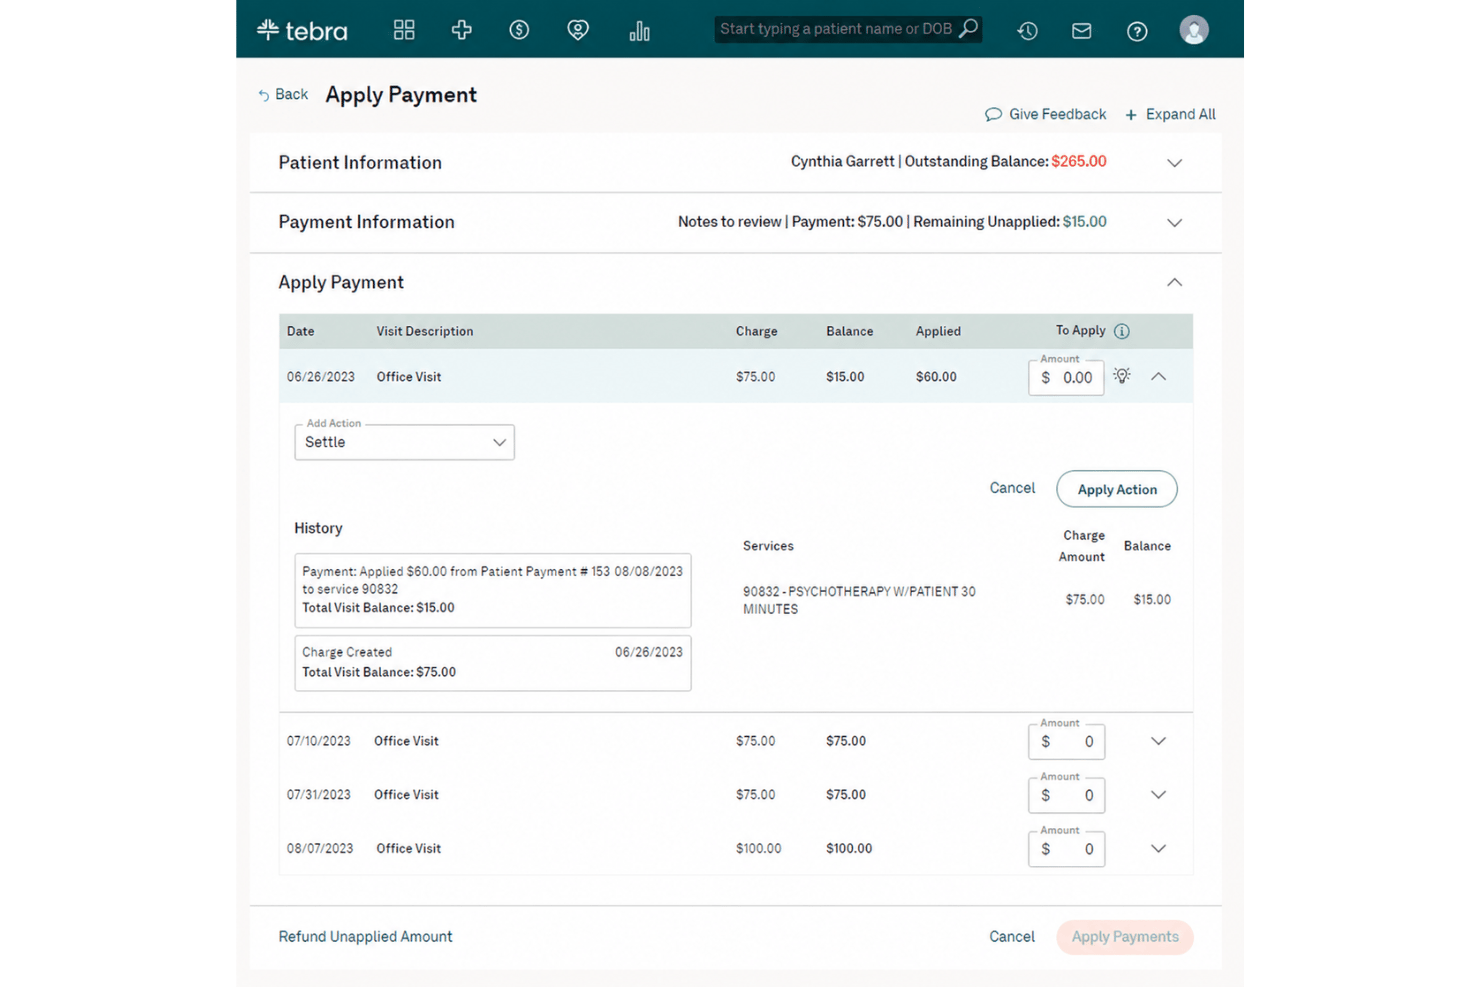This screenshot has width=1480, height=987.
Task: Open the billing dollar icon
Action: click(519, 30)
